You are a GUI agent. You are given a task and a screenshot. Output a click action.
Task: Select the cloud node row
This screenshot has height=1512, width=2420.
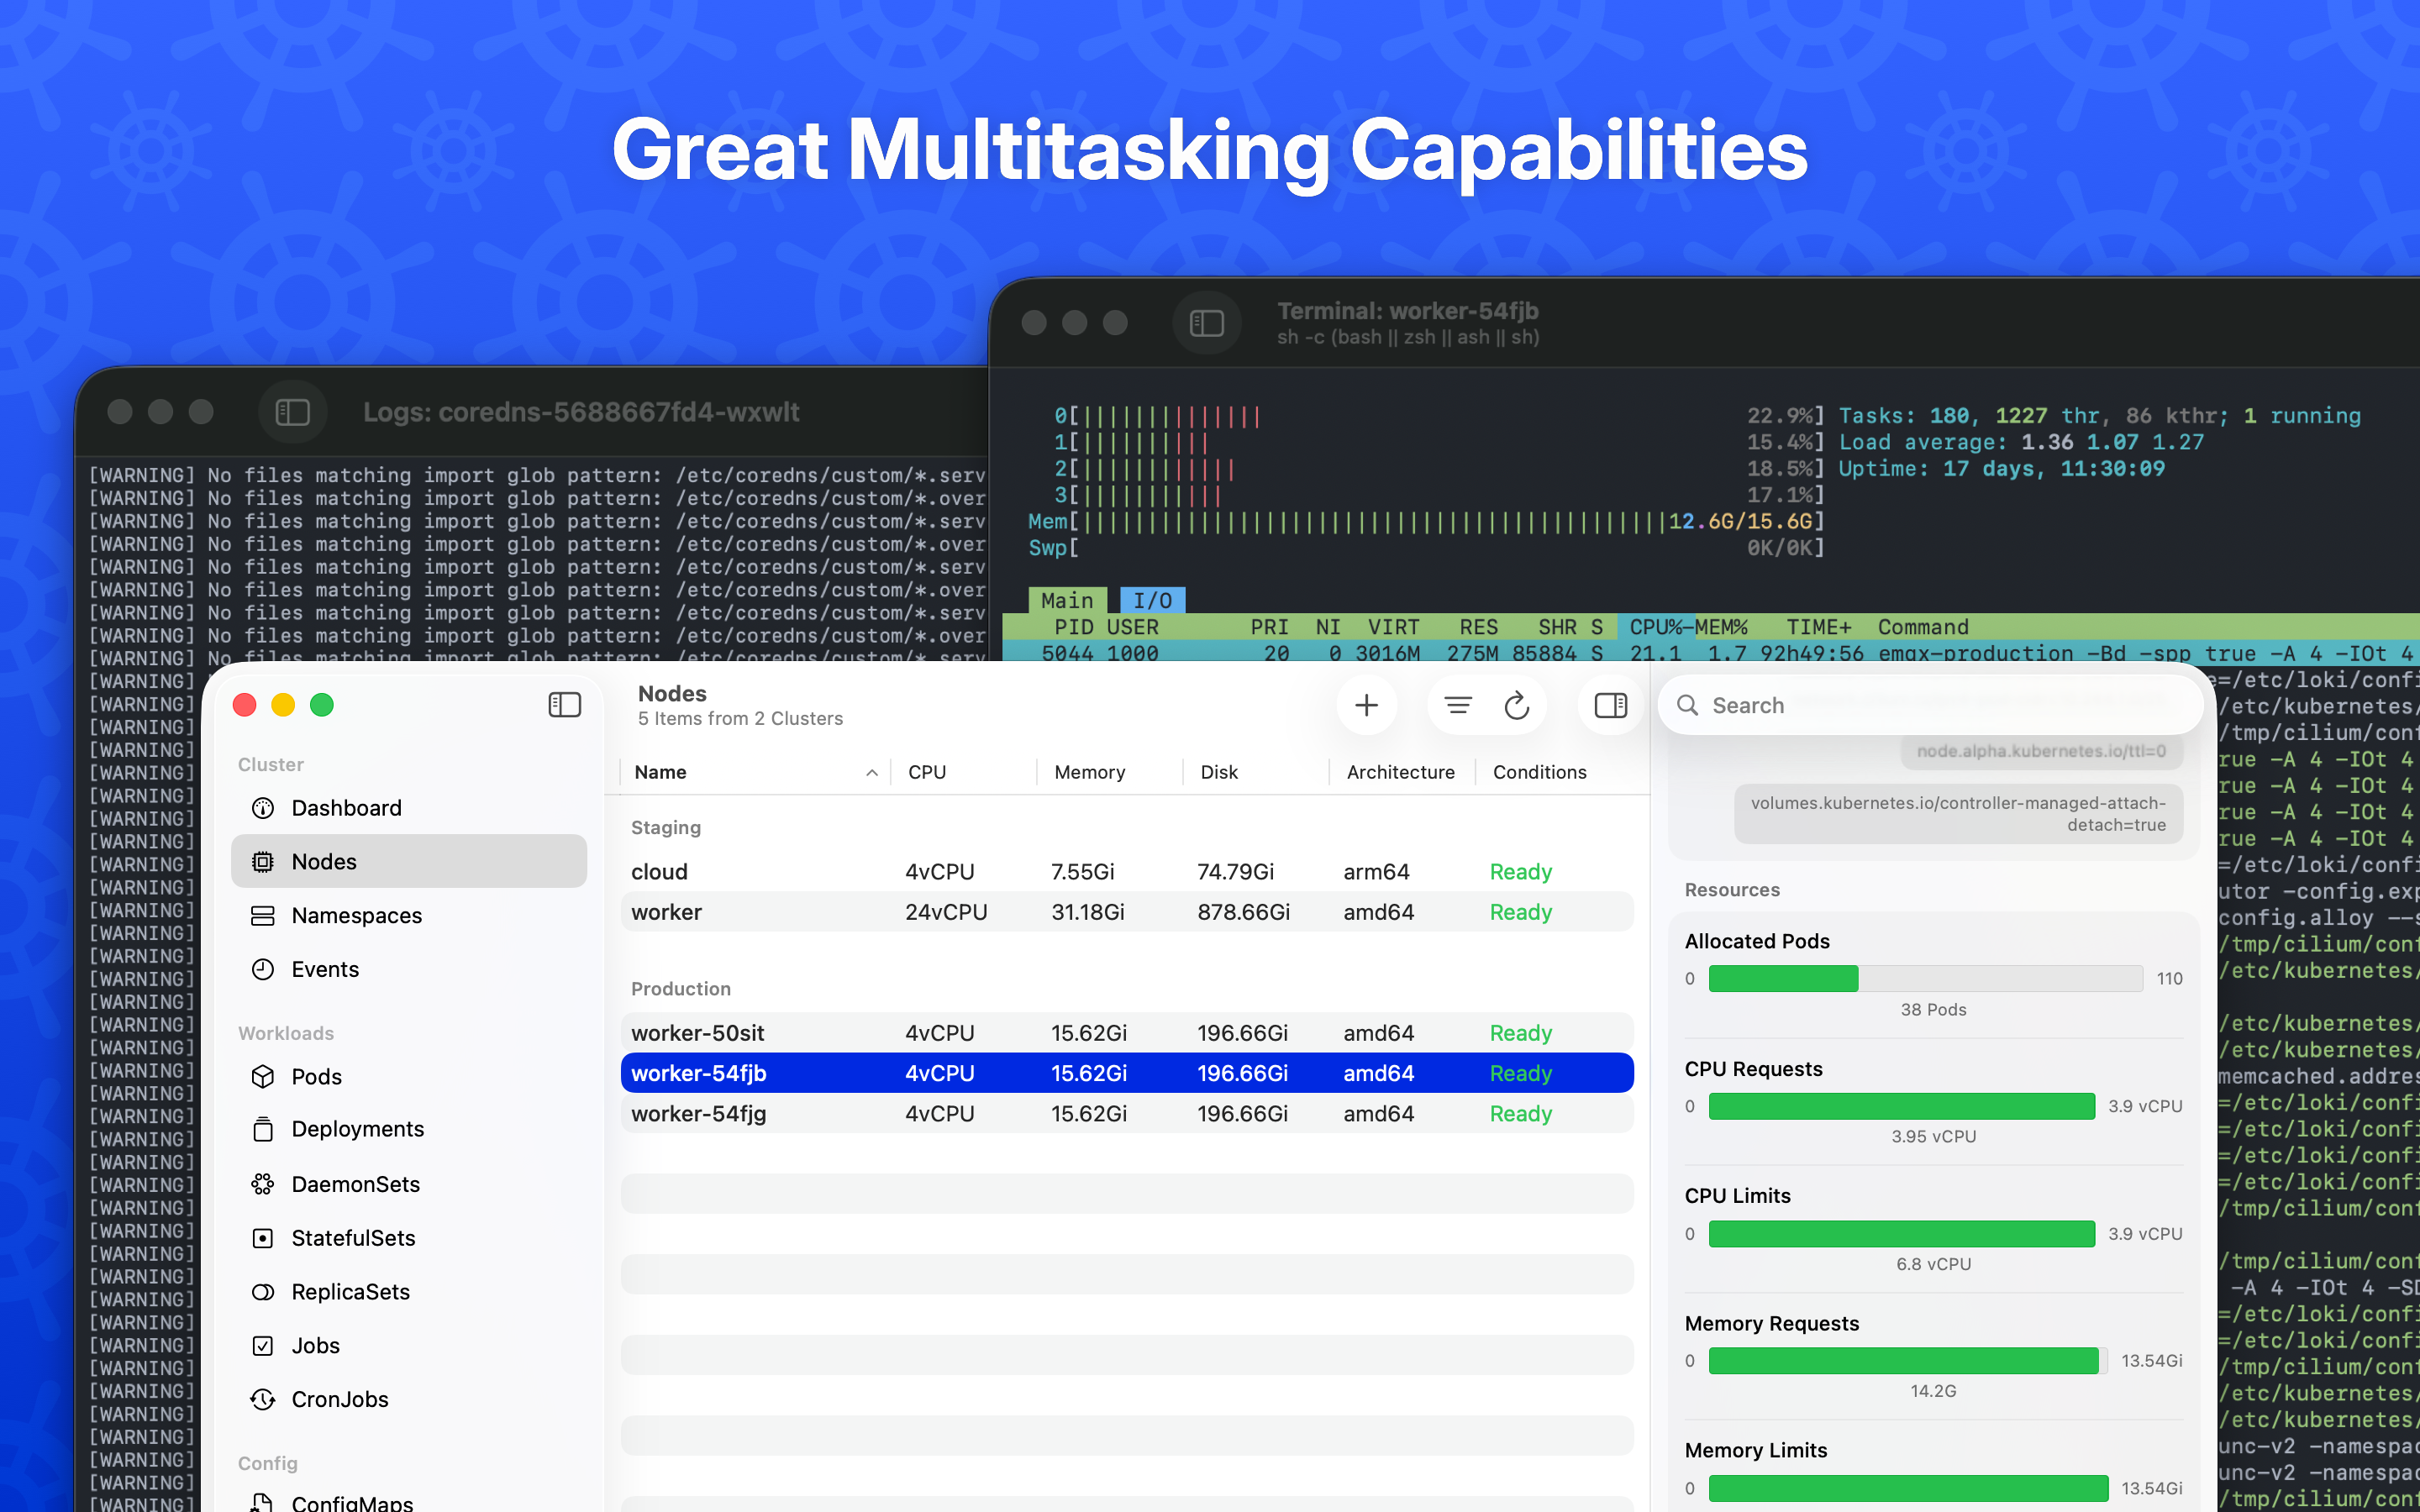pos(1127,872)
